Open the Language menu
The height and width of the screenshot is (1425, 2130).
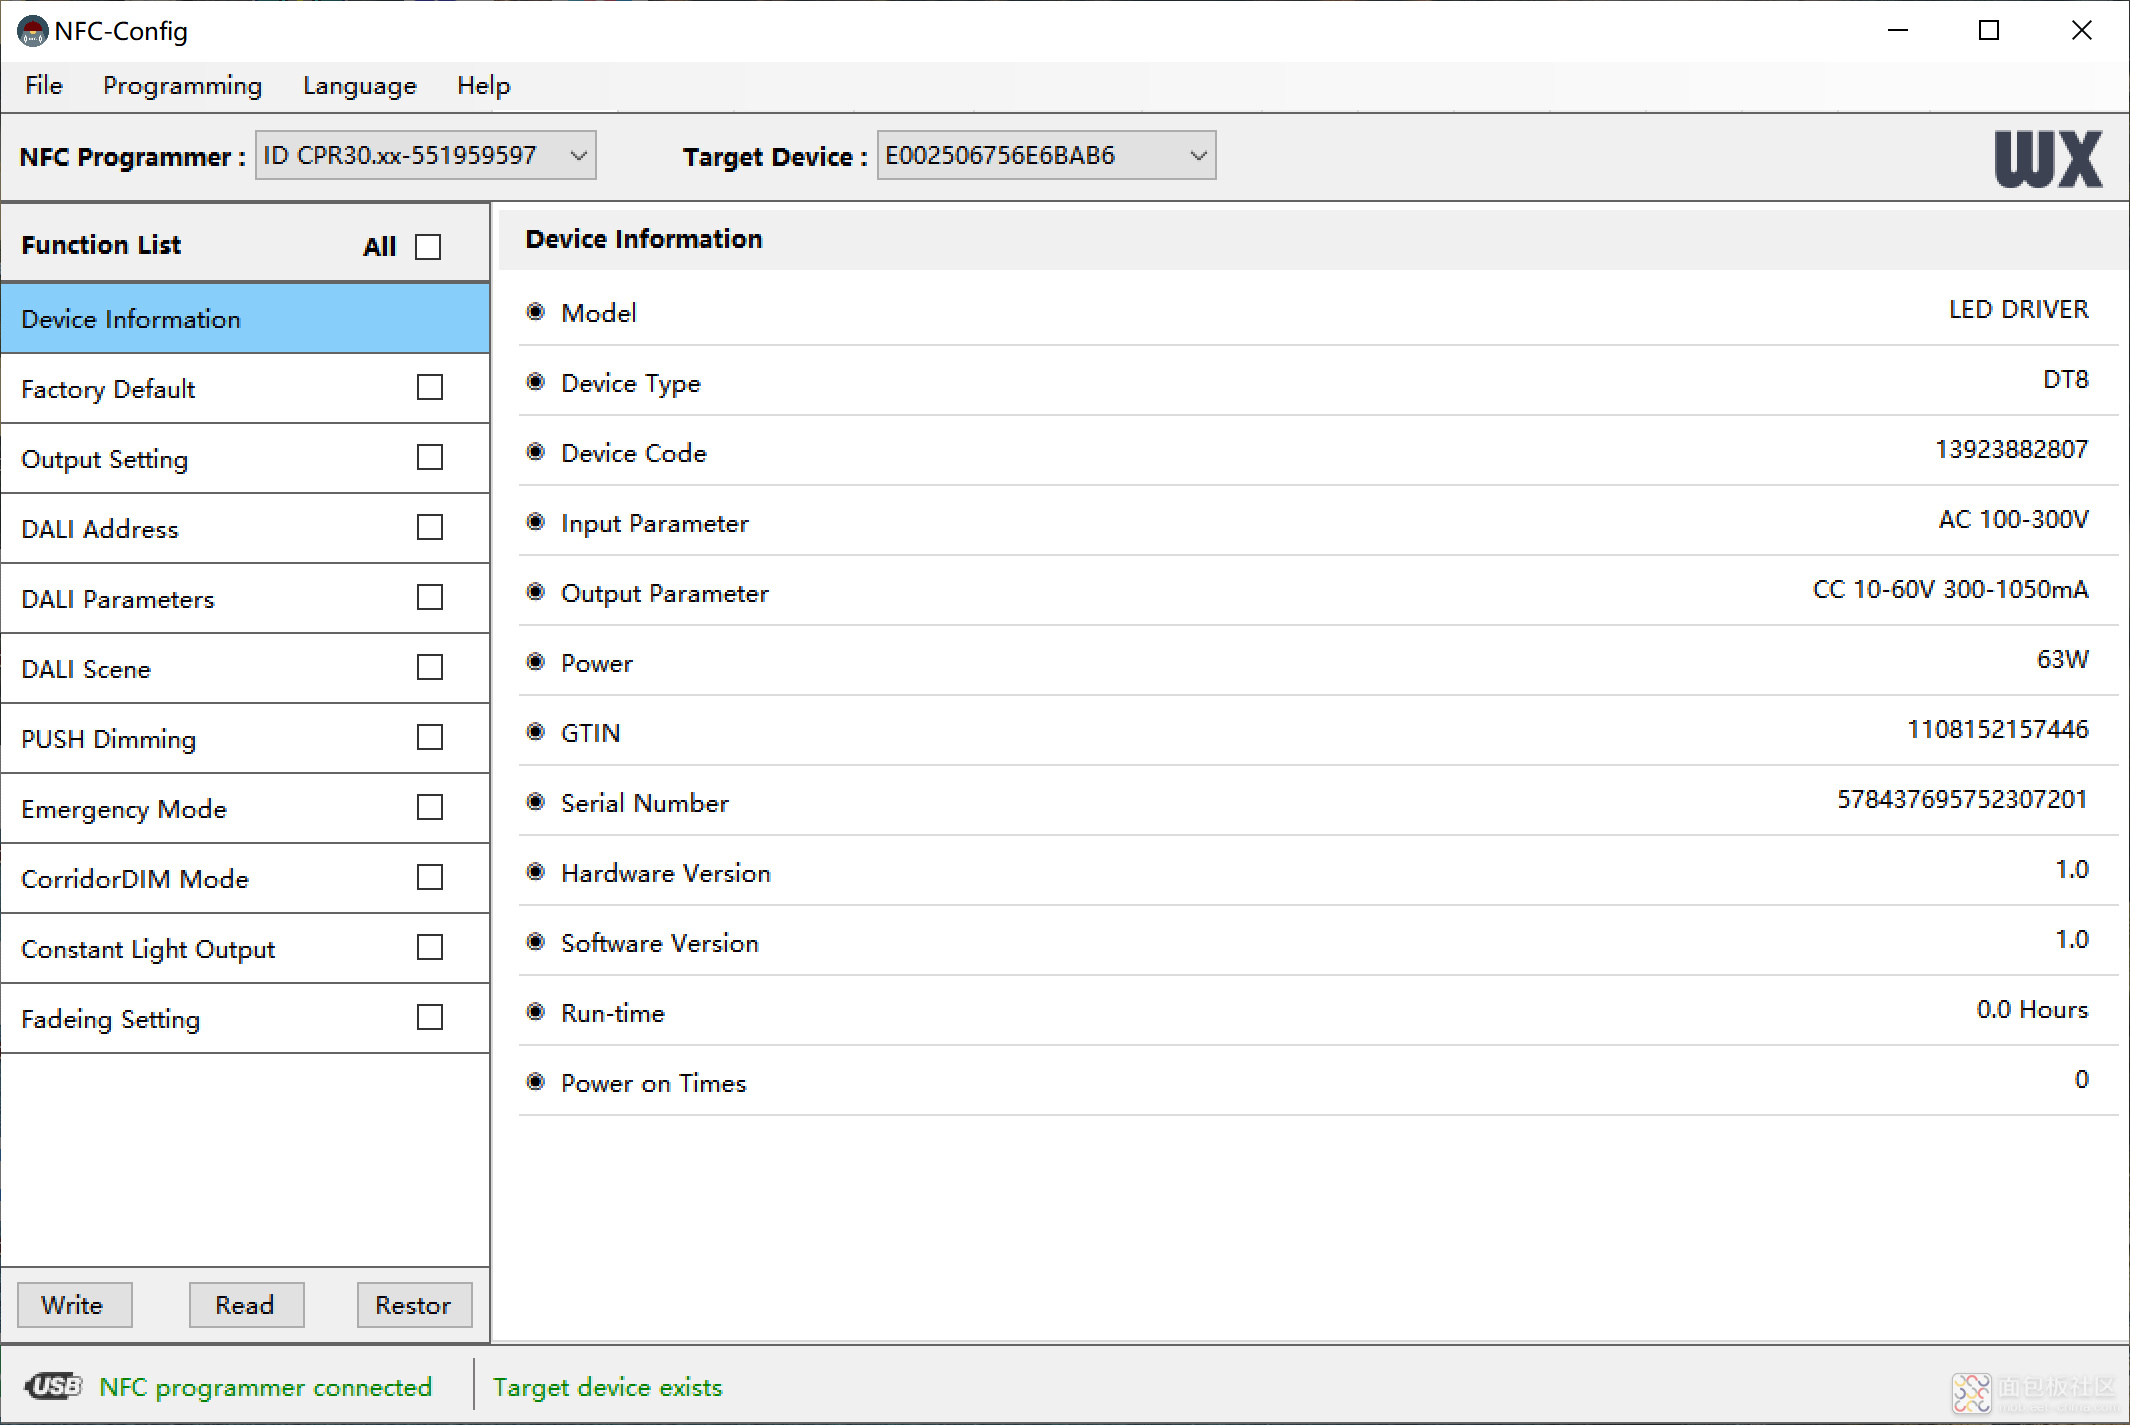(x=359, y=86)
